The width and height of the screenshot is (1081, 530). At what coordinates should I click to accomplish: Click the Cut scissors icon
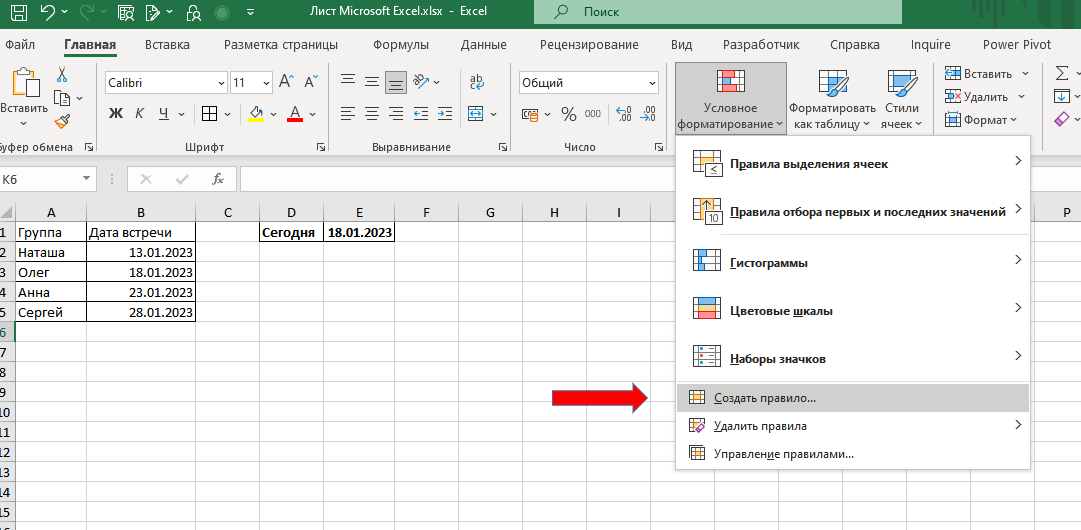[62, 75]
